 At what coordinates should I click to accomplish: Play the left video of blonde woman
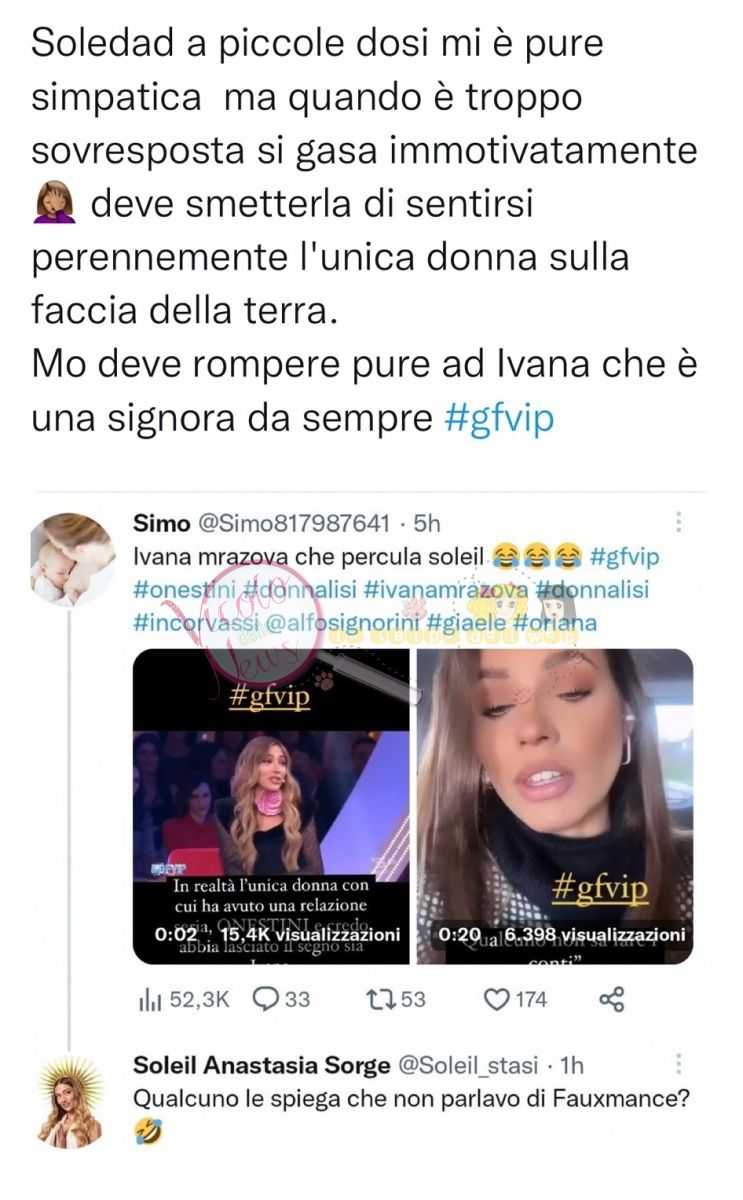coord(271,806)
